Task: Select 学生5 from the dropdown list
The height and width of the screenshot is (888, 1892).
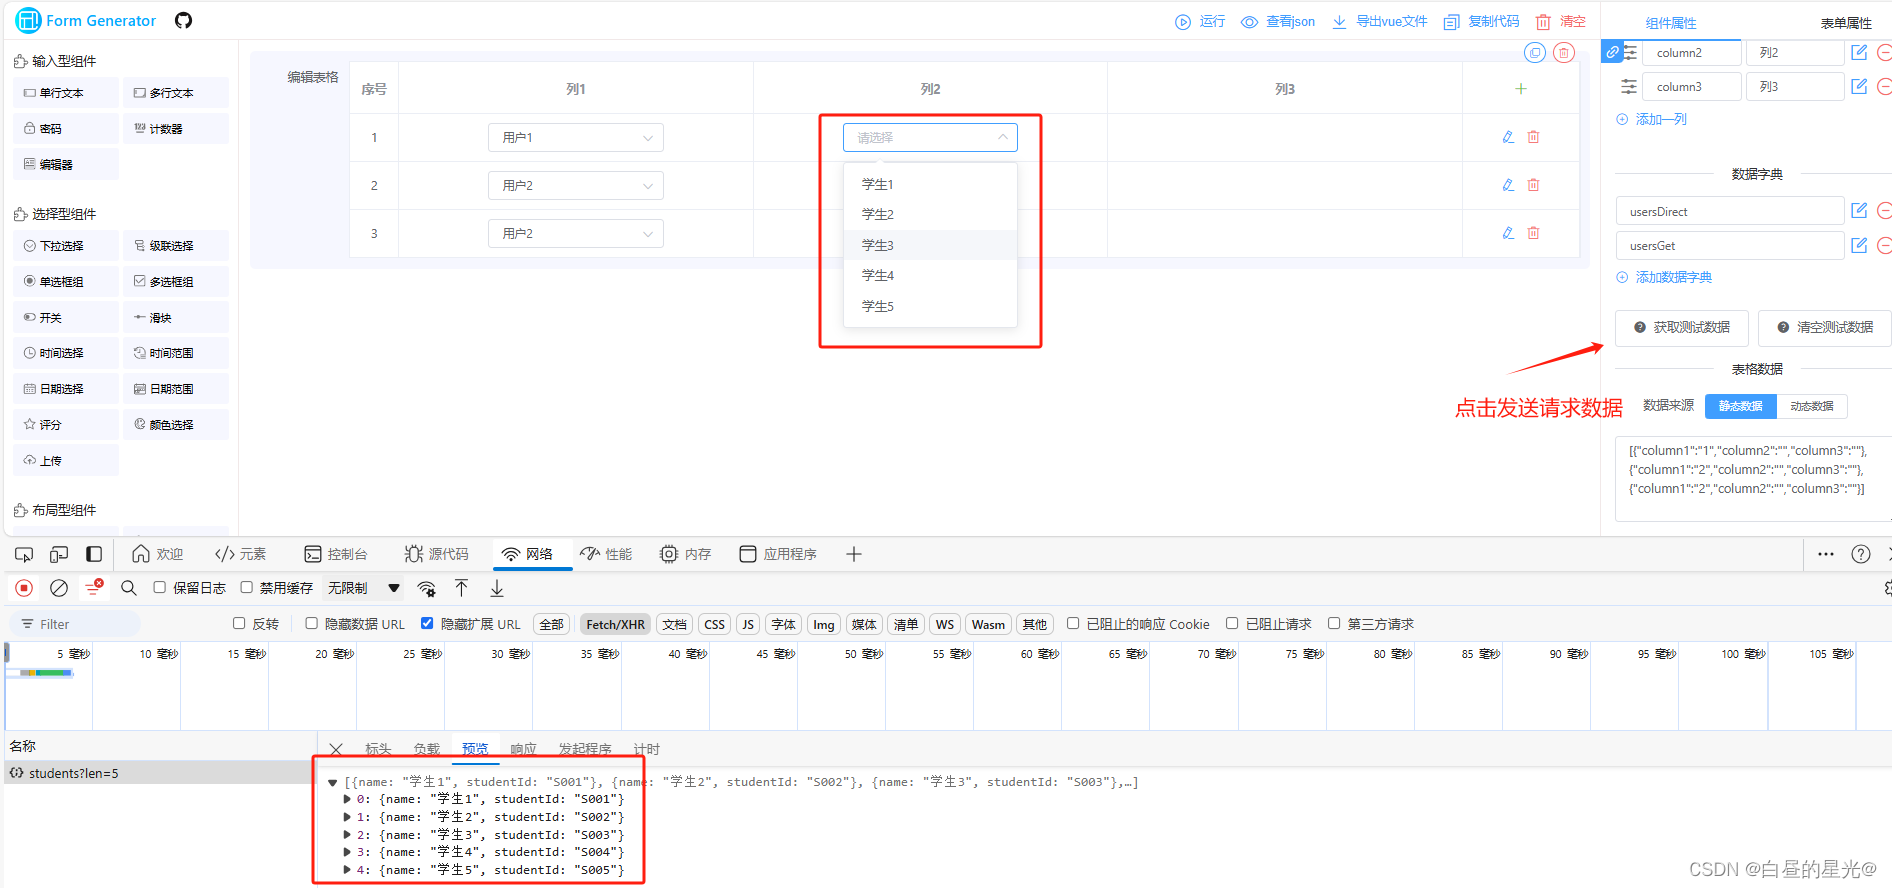Action: coord(930,306)
